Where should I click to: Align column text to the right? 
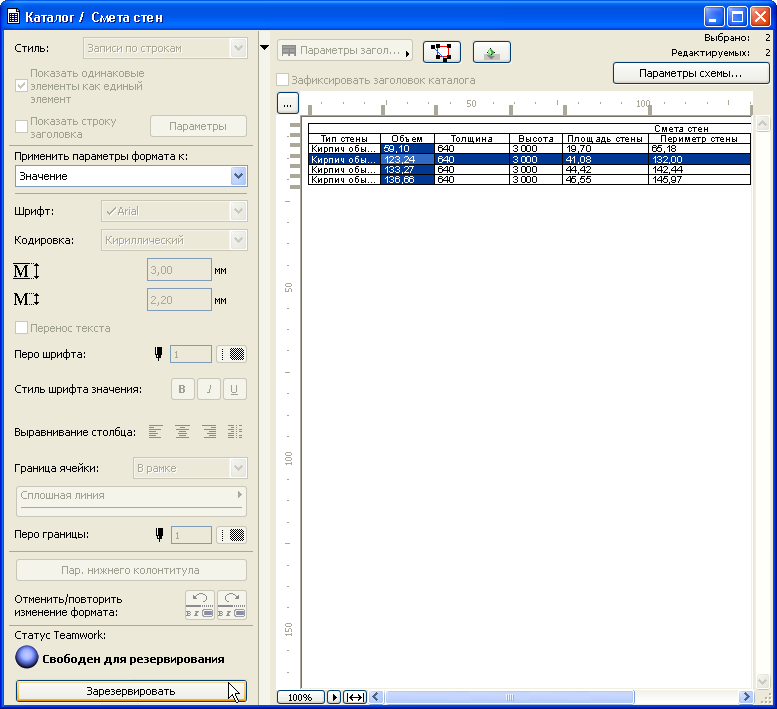pos(209,432)
